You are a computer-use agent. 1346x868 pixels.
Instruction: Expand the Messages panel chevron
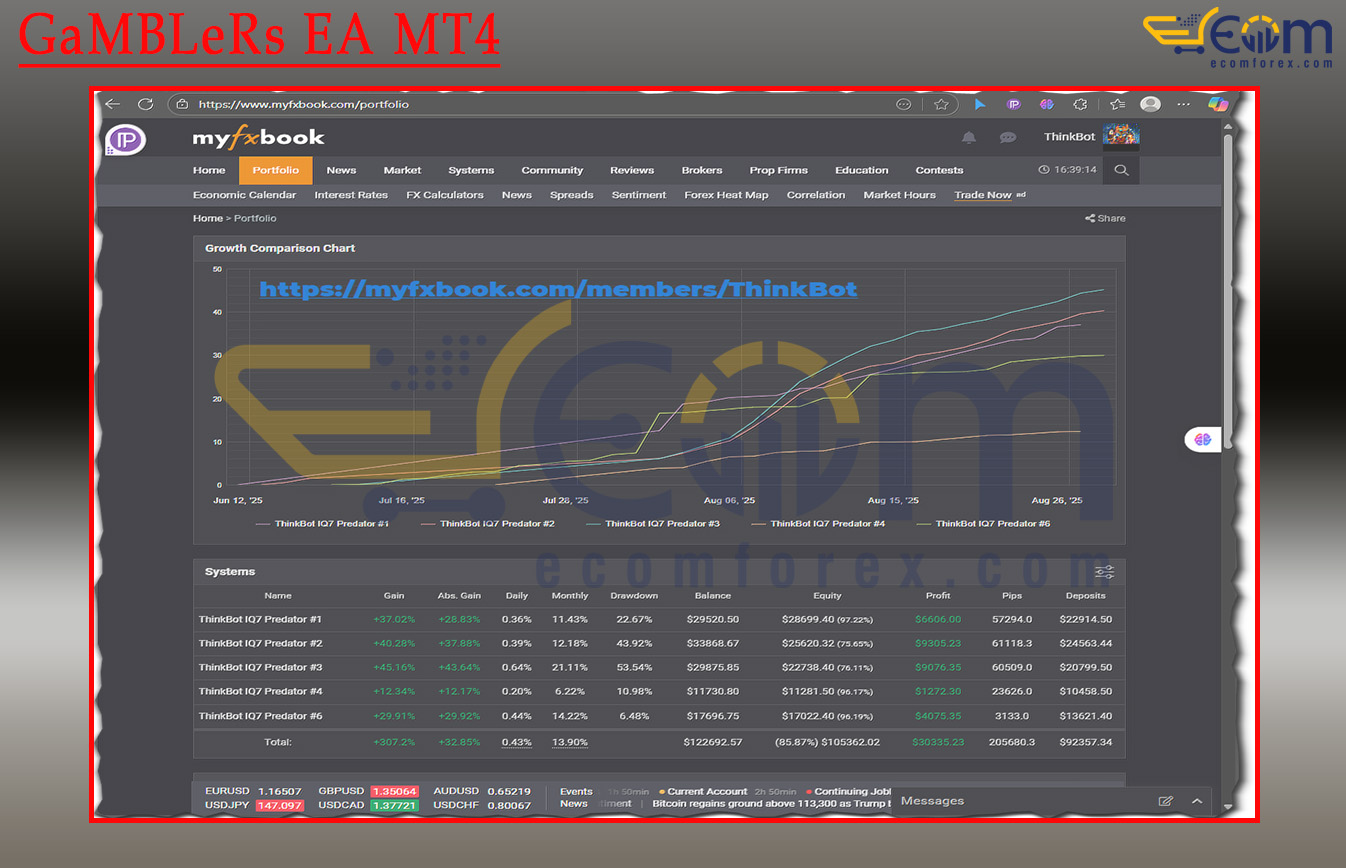1197,801
